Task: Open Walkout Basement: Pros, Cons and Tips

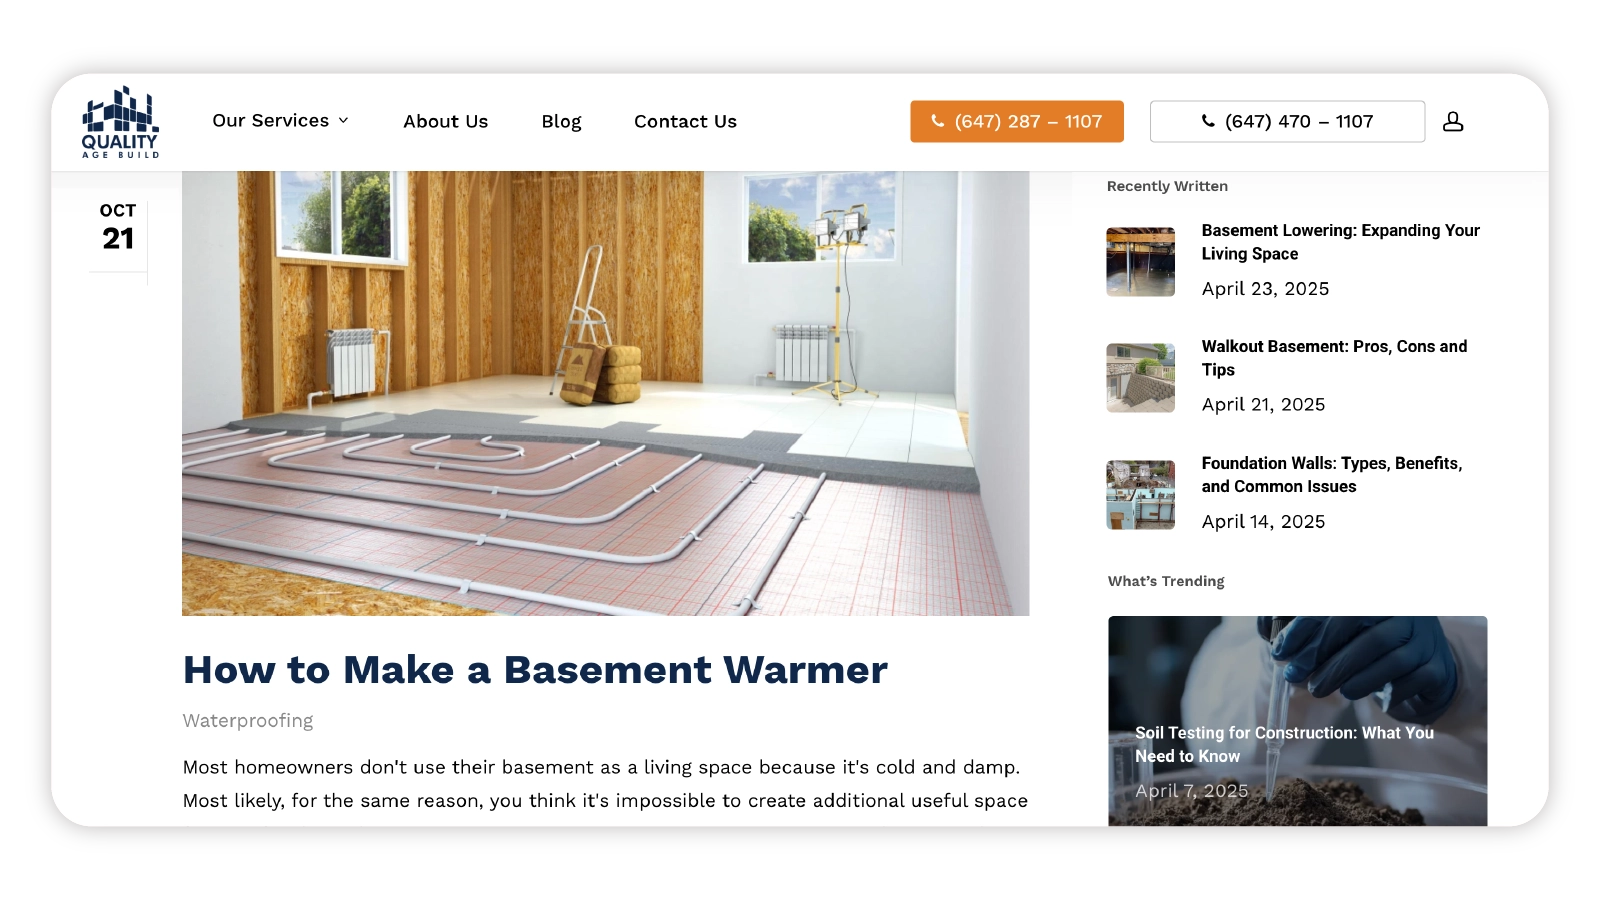Action: point(1334,358)
